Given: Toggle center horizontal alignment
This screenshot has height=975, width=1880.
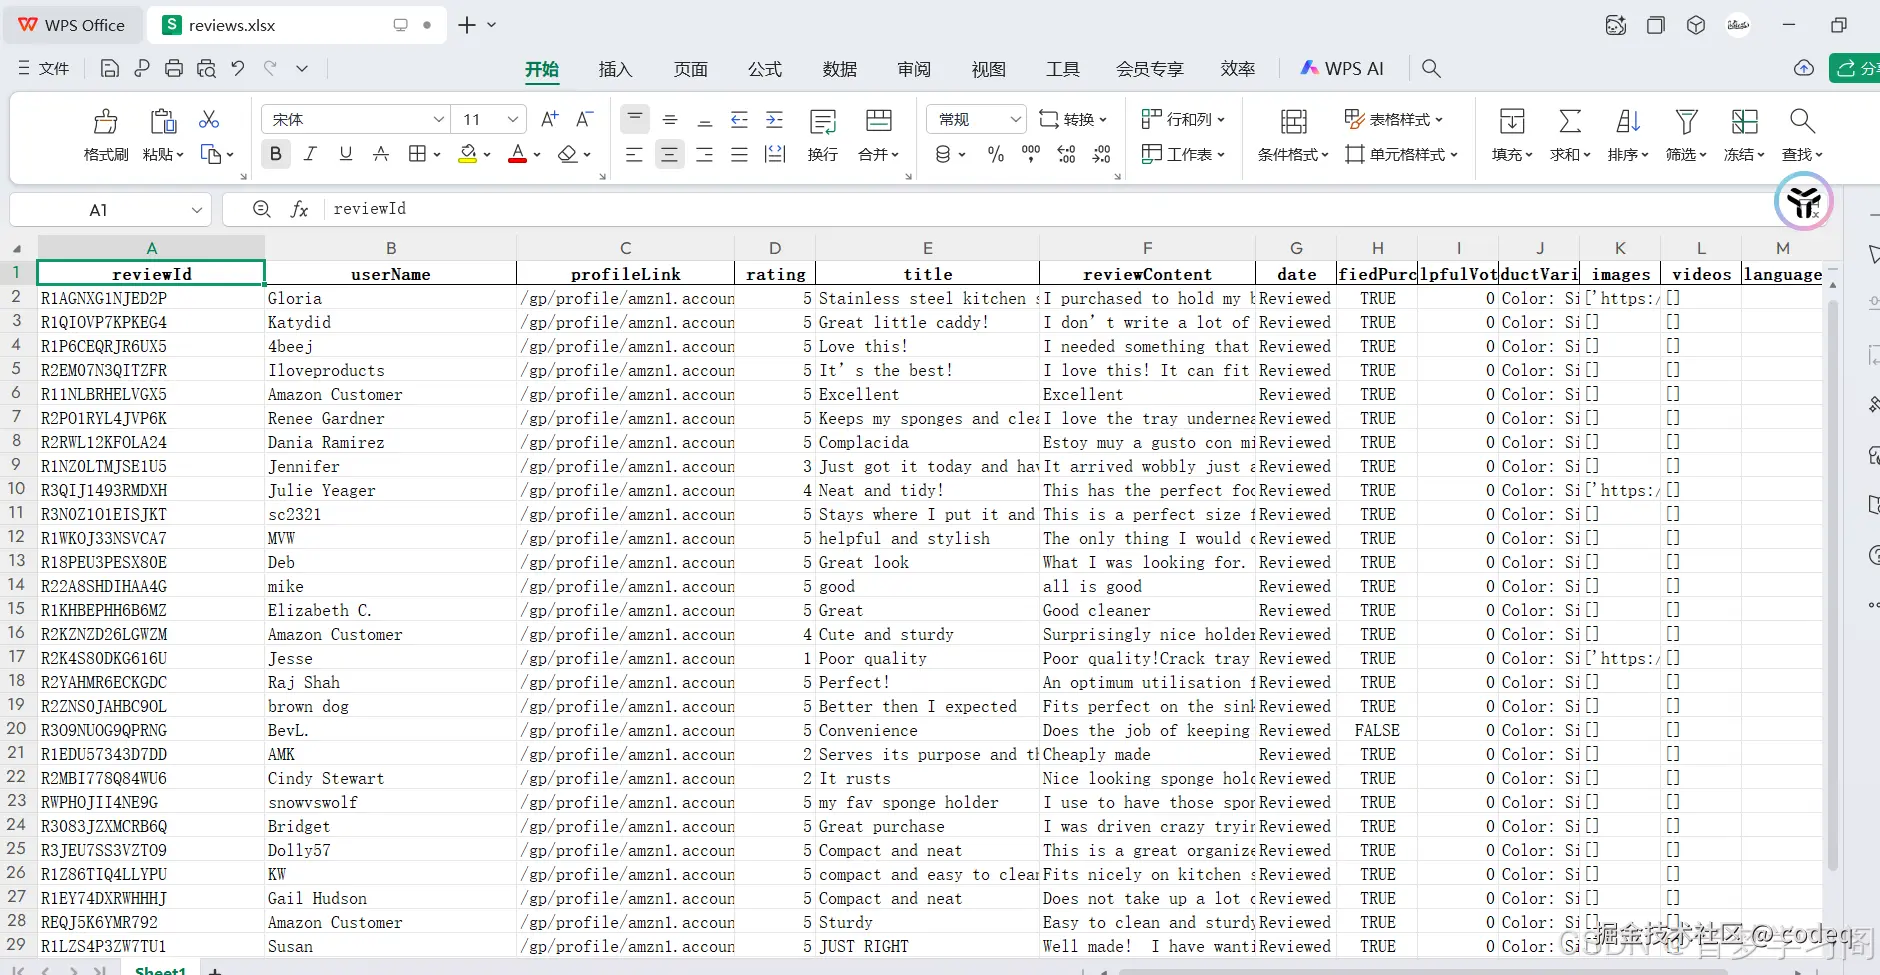Looking at the screenshot, I should (670, 154).
